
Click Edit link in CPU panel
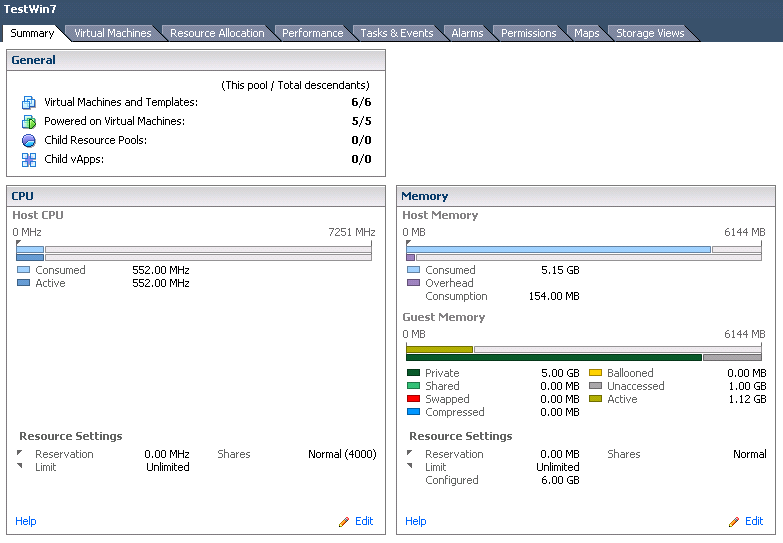[364, 521]
